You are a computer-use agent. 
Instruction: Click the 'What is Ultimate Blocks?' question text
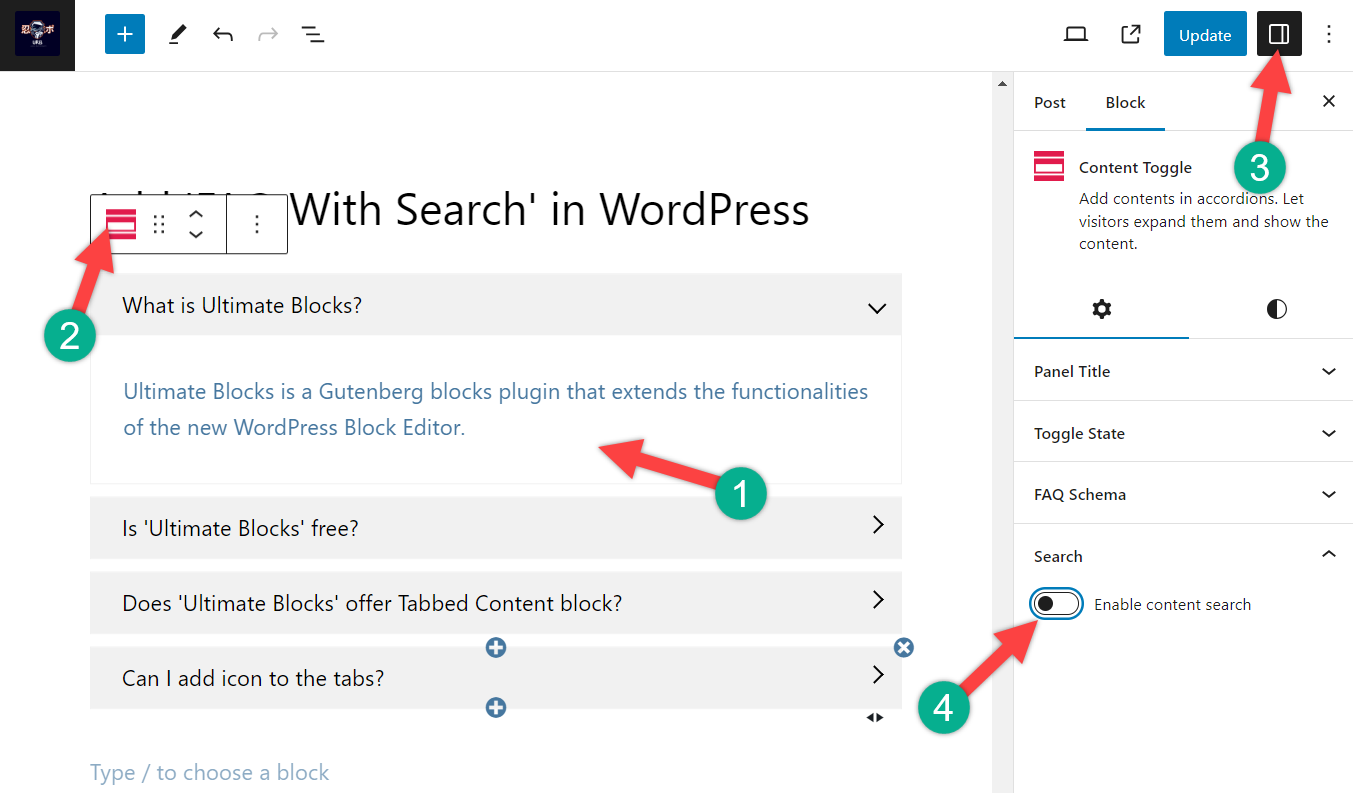click(x=242, y=306)
